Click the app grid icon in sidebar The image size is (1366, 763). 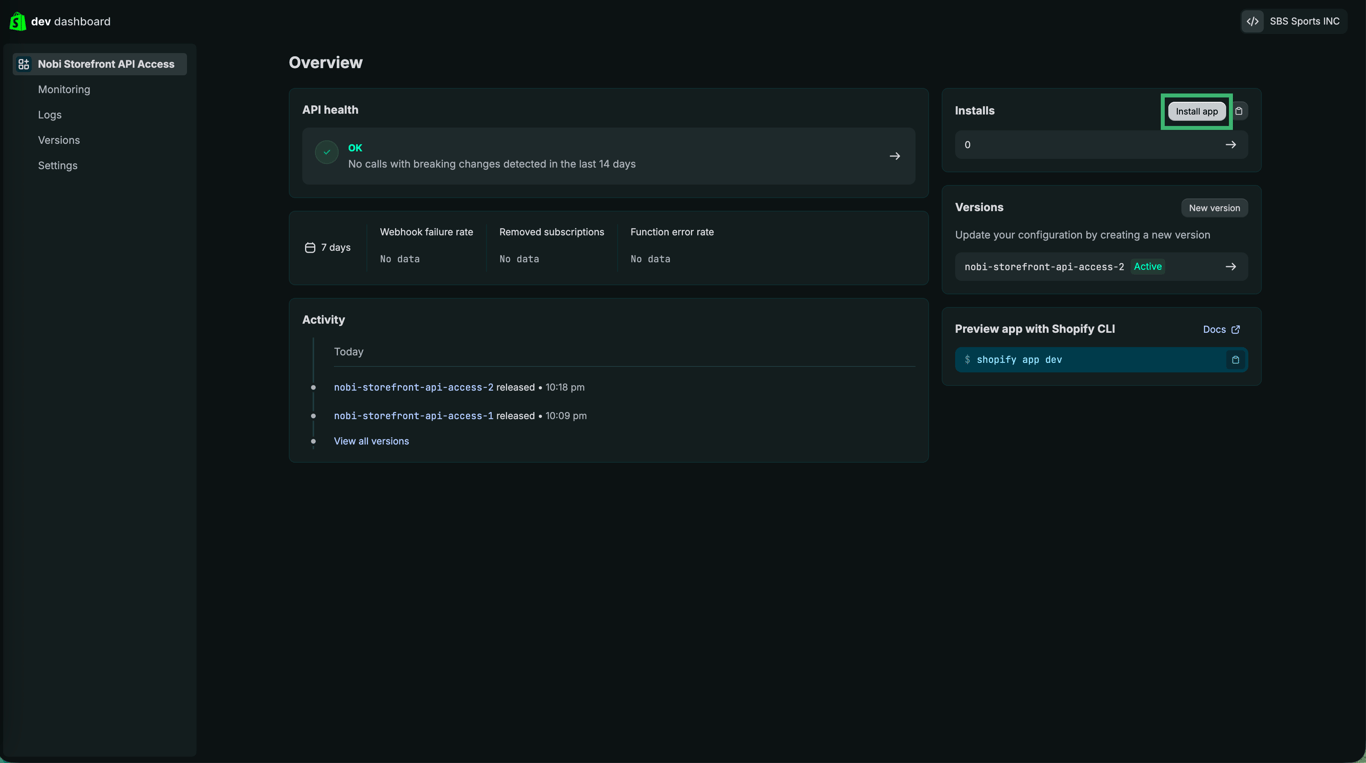click(24, 64)
